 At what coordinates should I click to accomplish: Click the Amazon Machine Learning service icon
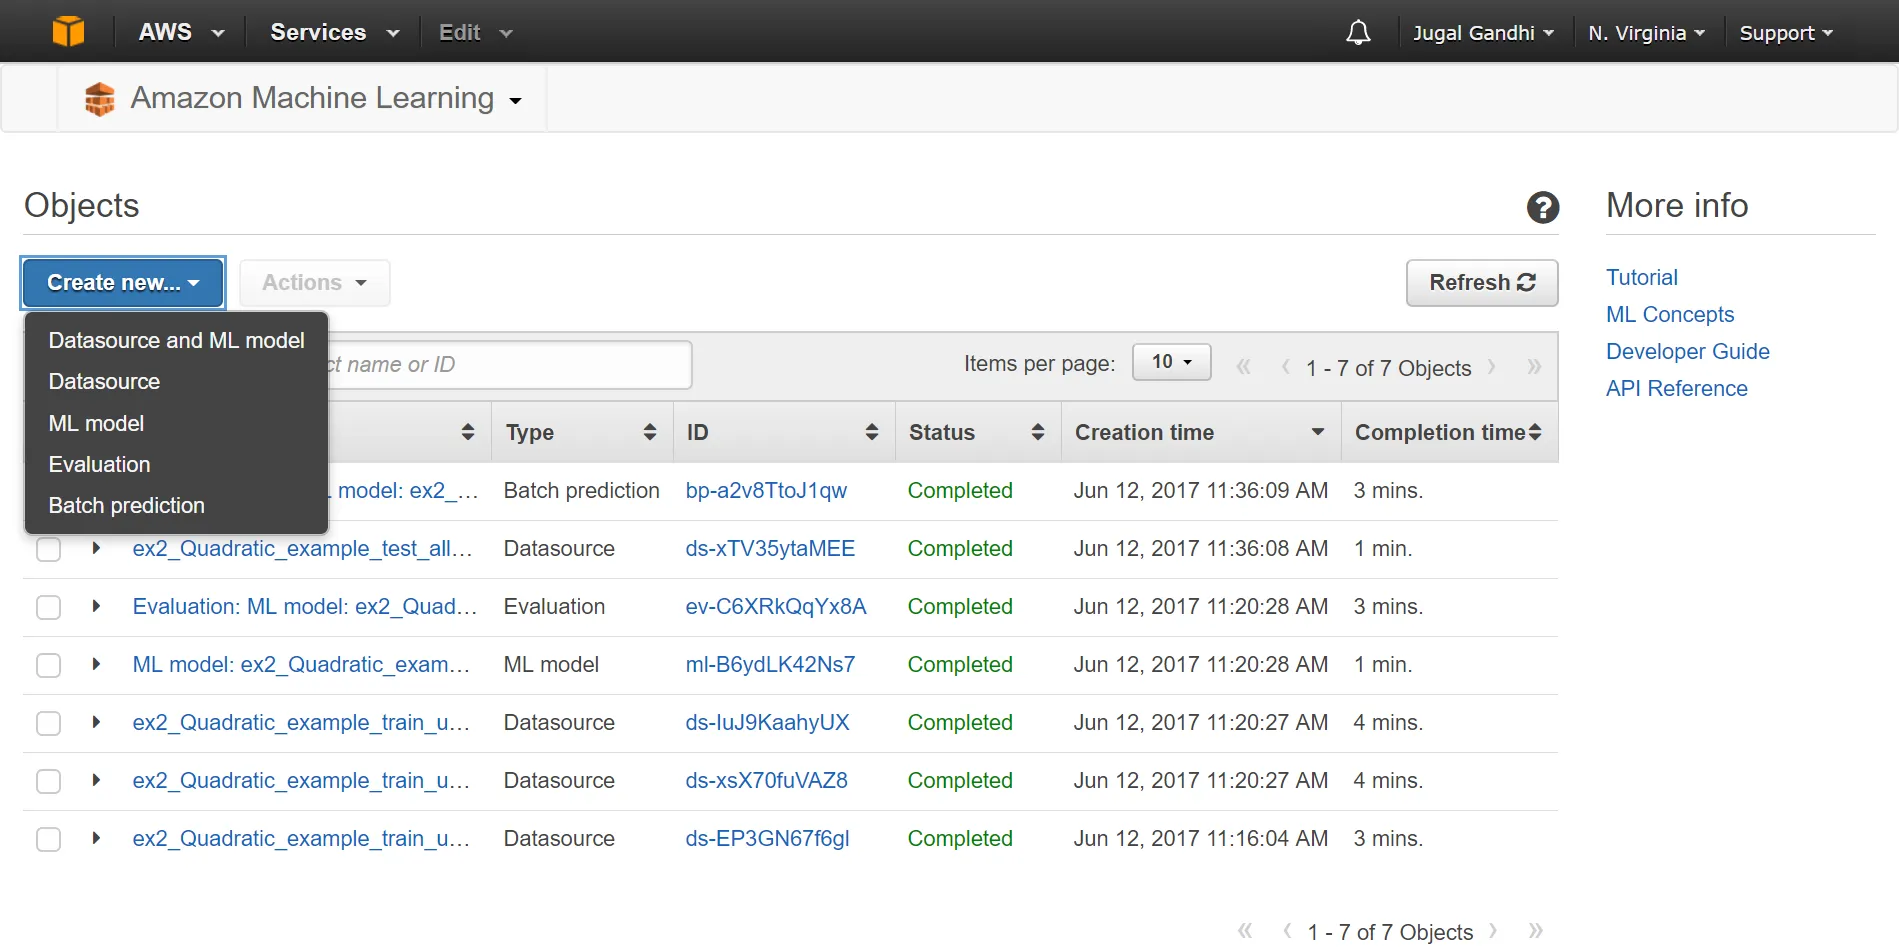tap(100, 99)
